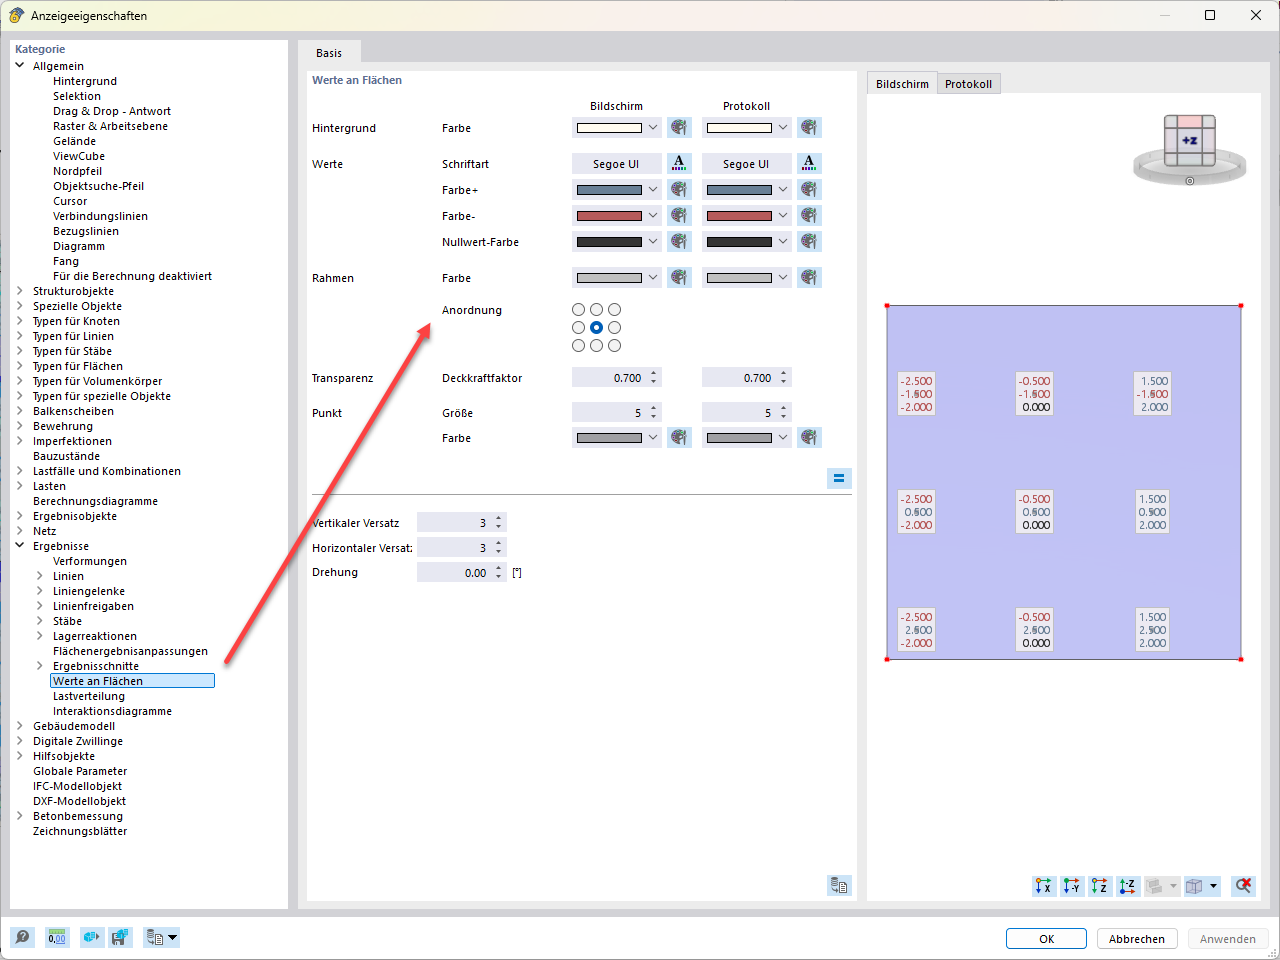Switch to the Protokoll preview tab

968,84
